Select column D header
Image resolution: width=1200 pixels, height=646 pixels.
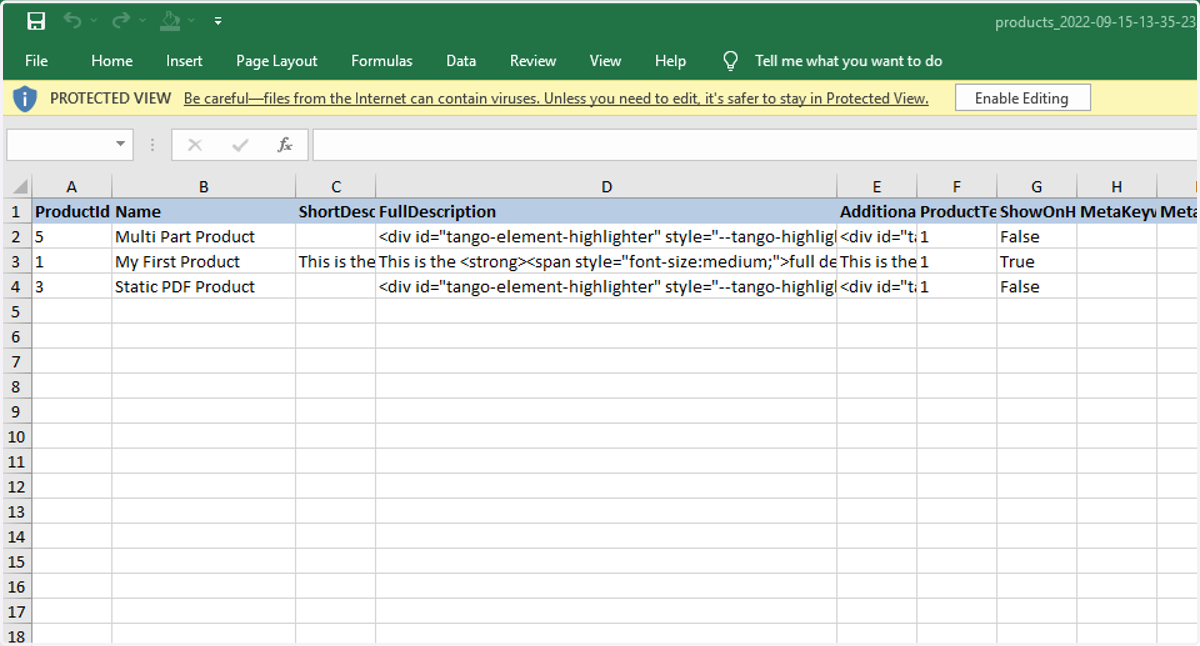click(607, 187)
